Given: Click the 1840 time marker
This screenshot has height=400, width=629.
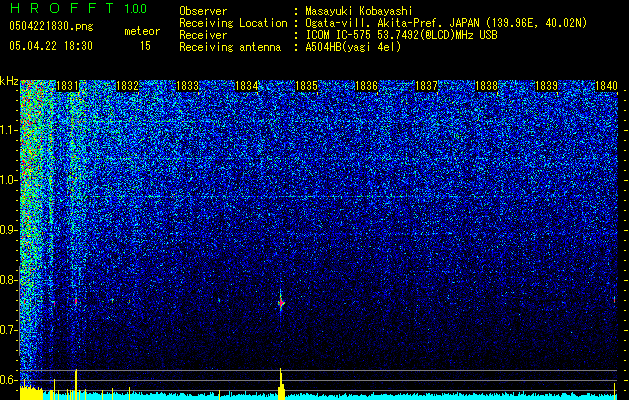Looking at the screenshot, I should coord(606,86).
